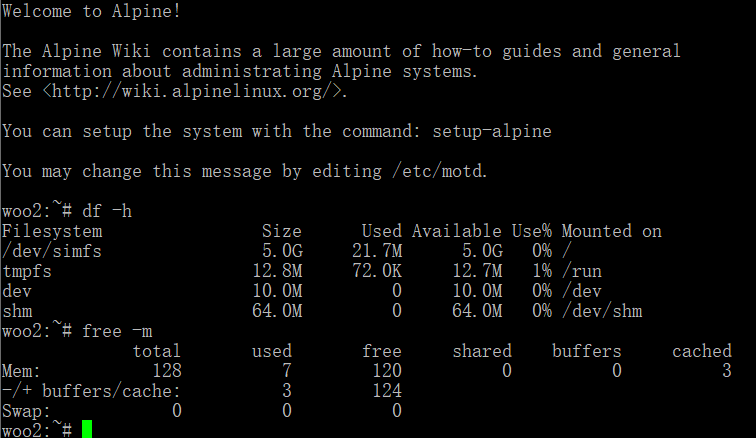Click the '128' total memory value
This screenshot has width=756, height=438.
[x=167, y=371]
